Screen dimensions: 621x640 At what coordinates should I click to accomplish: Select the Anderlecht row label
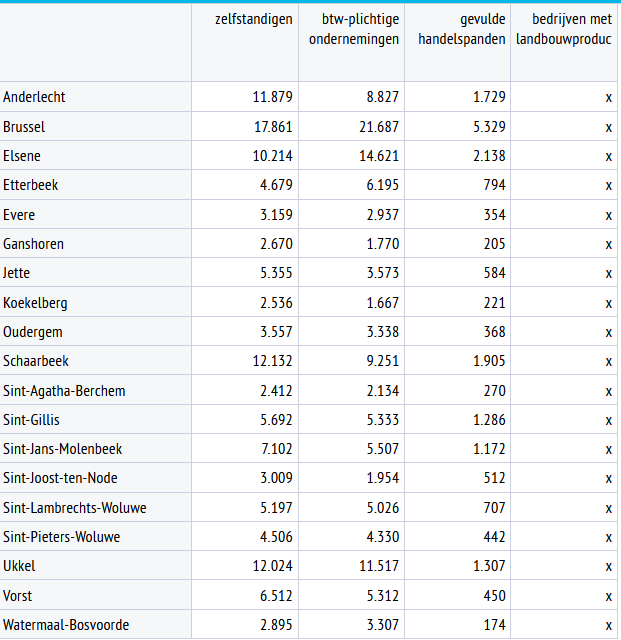(x=35, y=97)
